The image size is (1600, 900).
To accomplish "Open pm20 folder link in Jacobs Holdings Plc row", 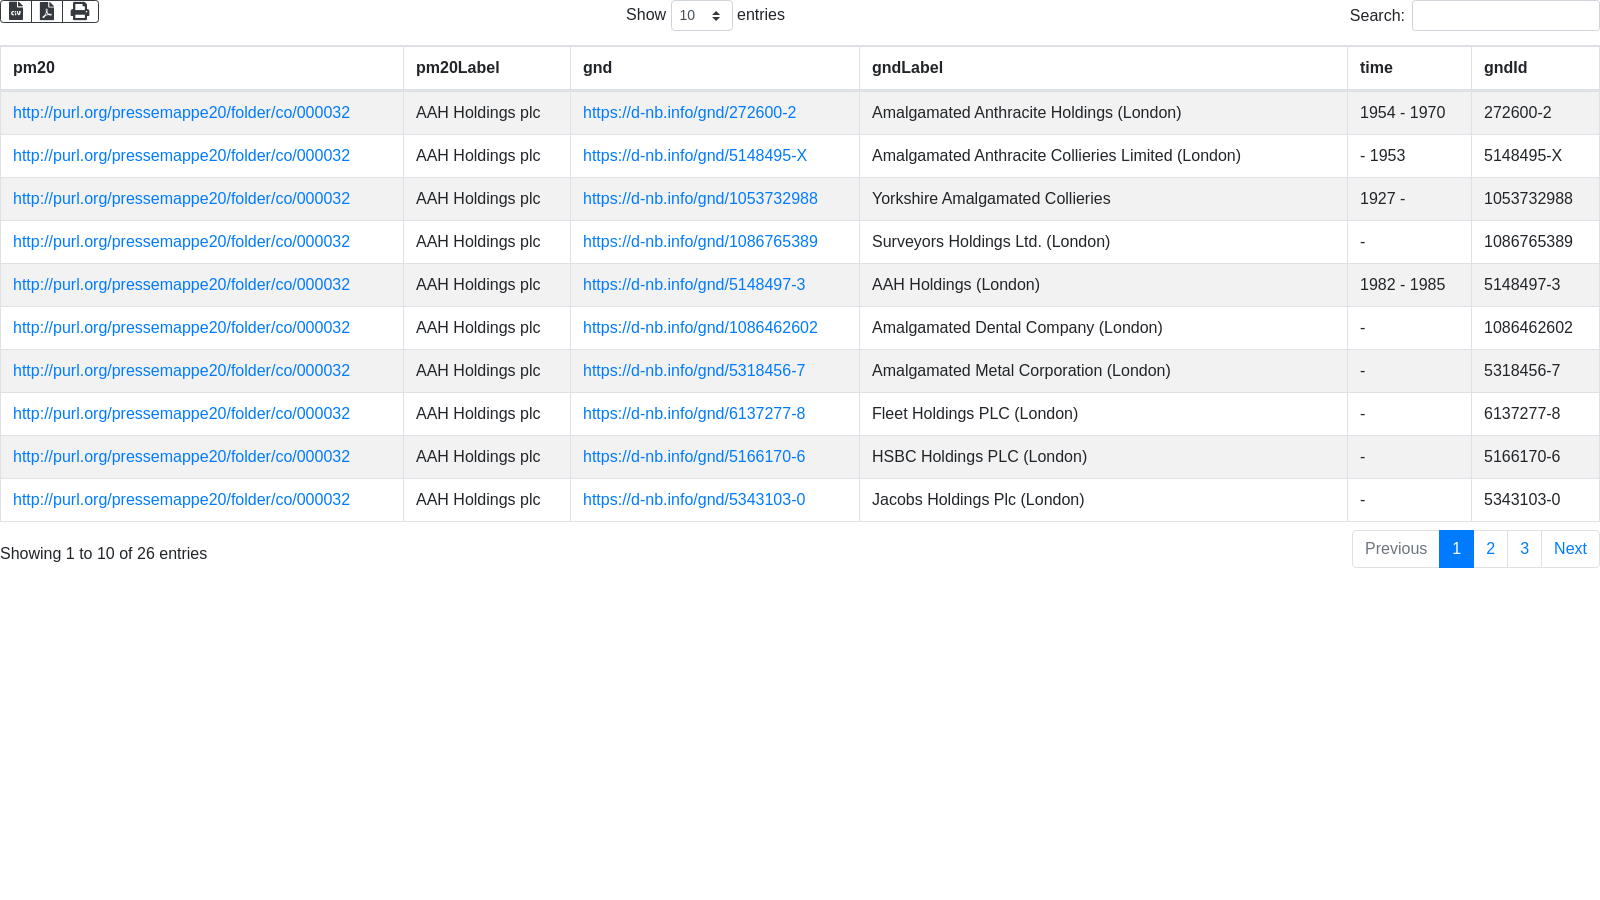I will tap(181, 500).
